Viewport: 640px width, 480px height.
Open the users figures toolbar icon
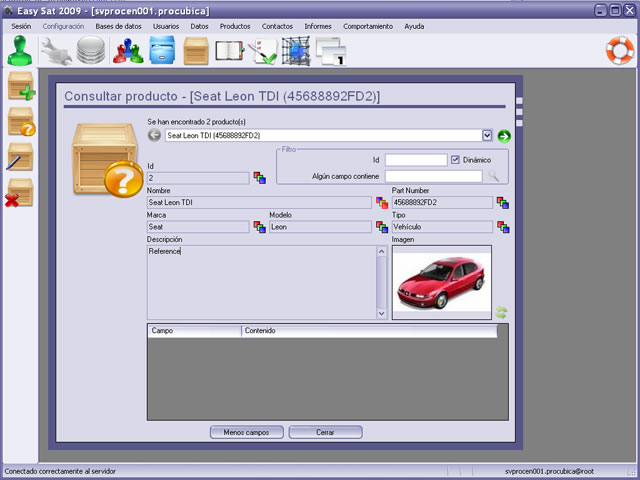point(128,51)
